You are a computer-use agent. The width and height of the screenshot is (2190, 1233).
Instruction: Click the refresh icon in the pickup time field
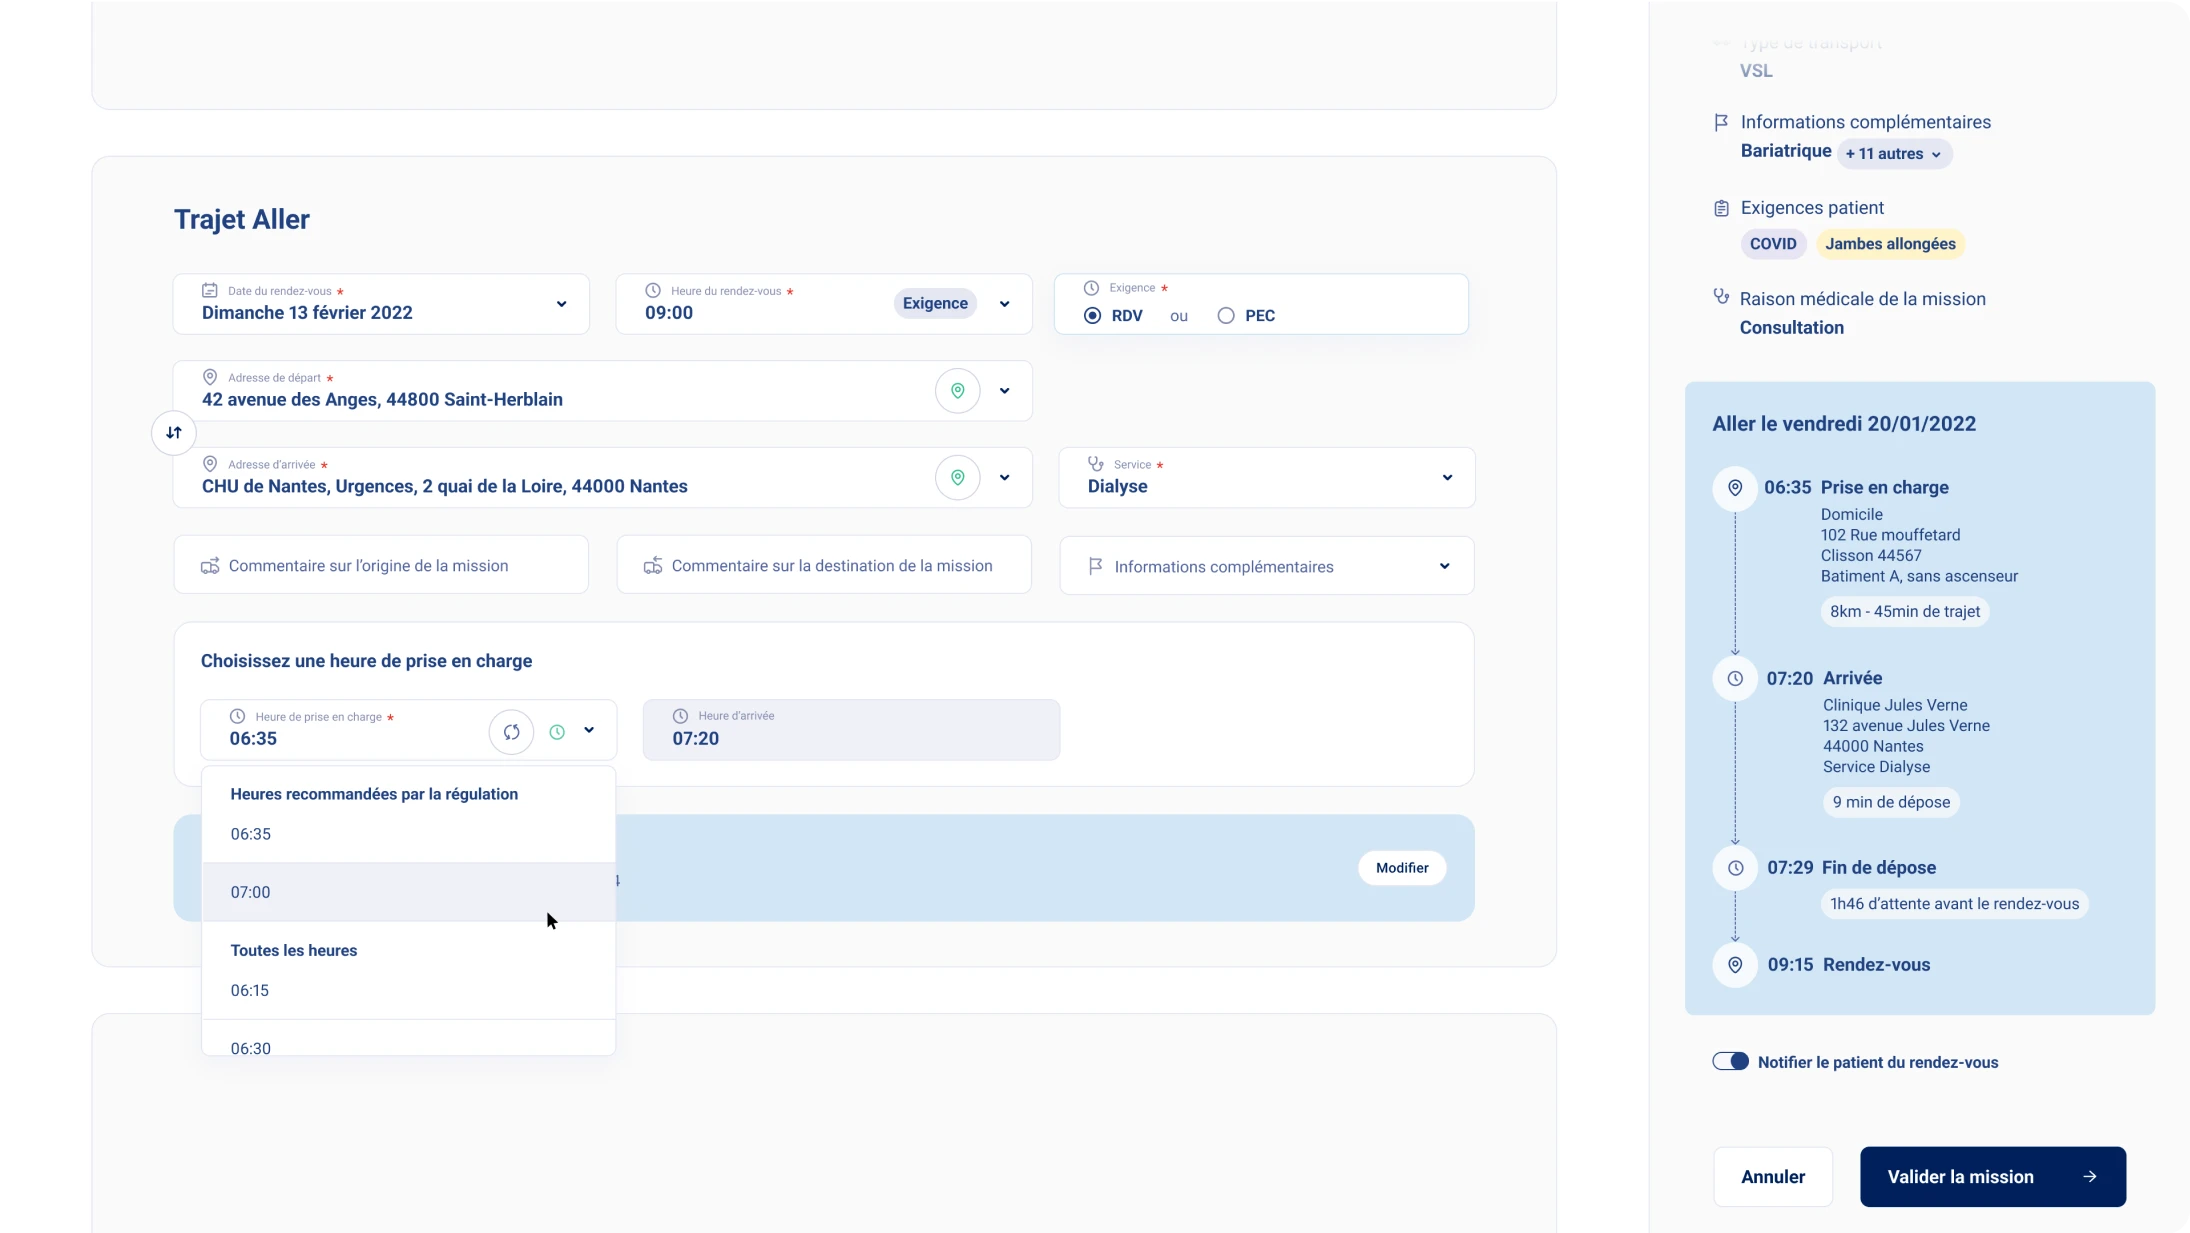point(511,732)
